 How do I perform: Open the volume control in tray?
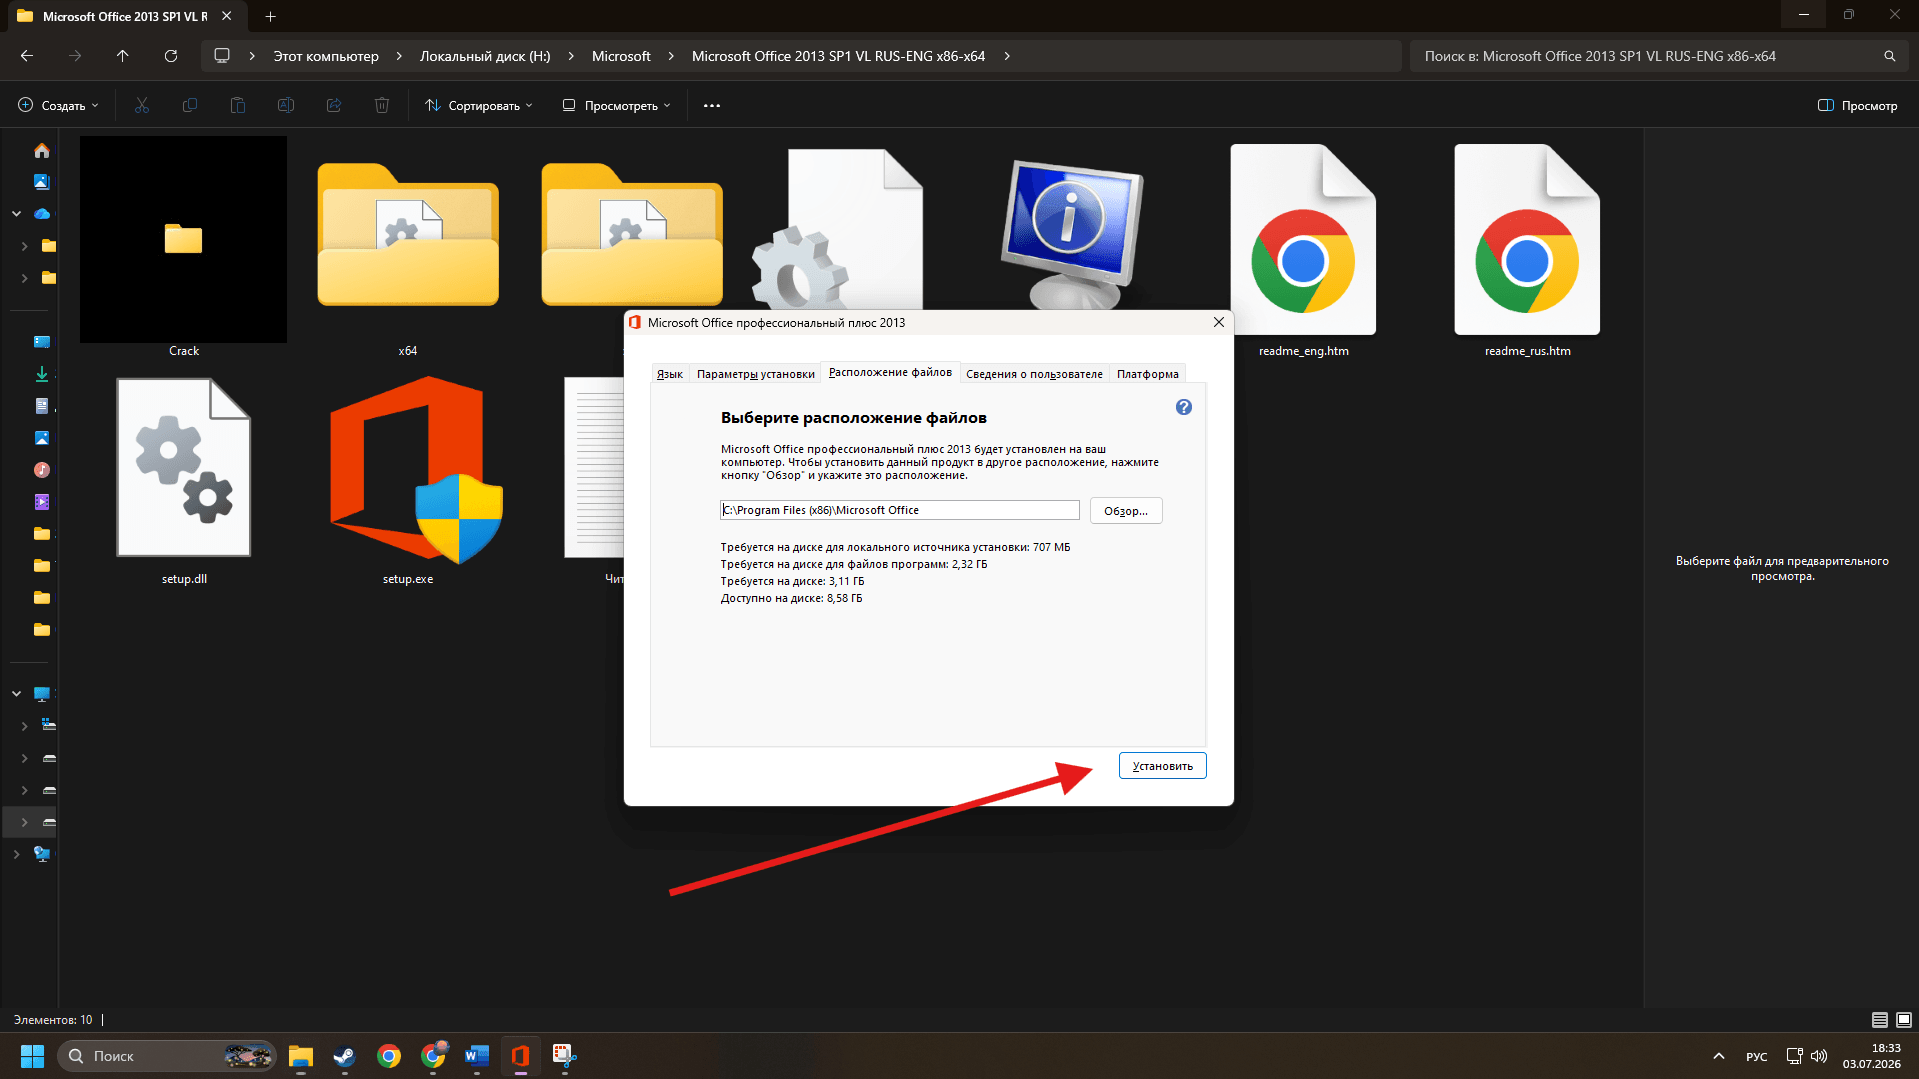point(1819,1056)
